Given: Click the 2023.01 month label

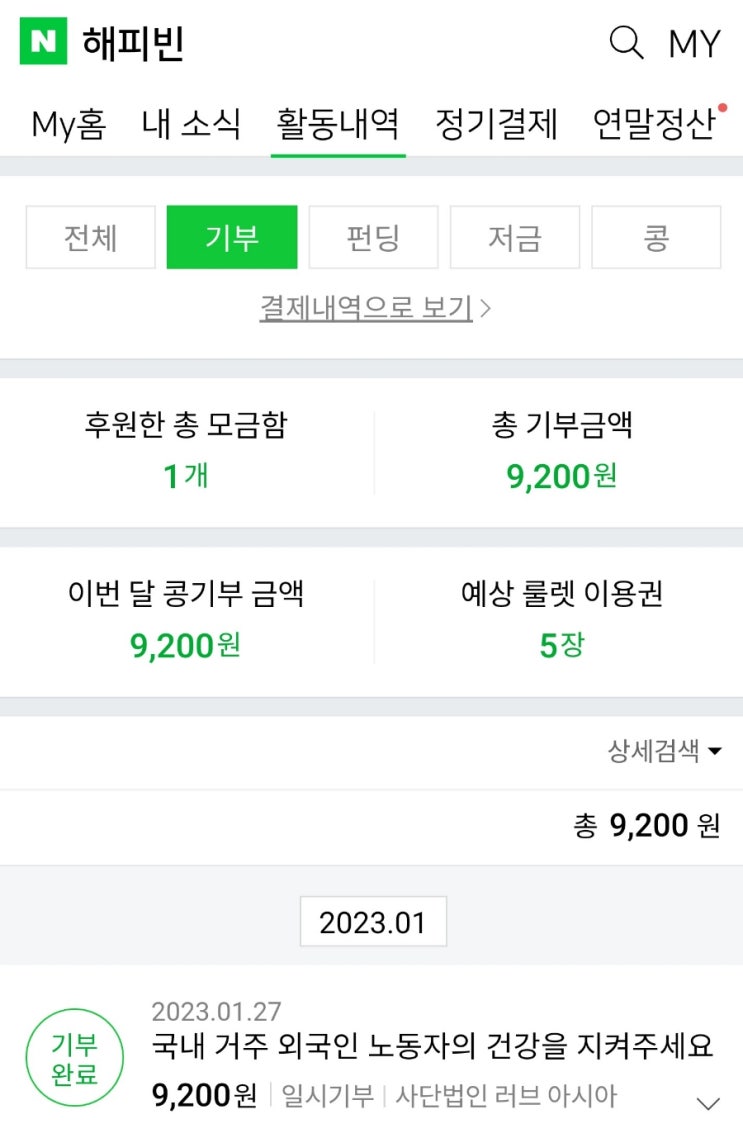Looking at the screenshot, I should [373, 922].
